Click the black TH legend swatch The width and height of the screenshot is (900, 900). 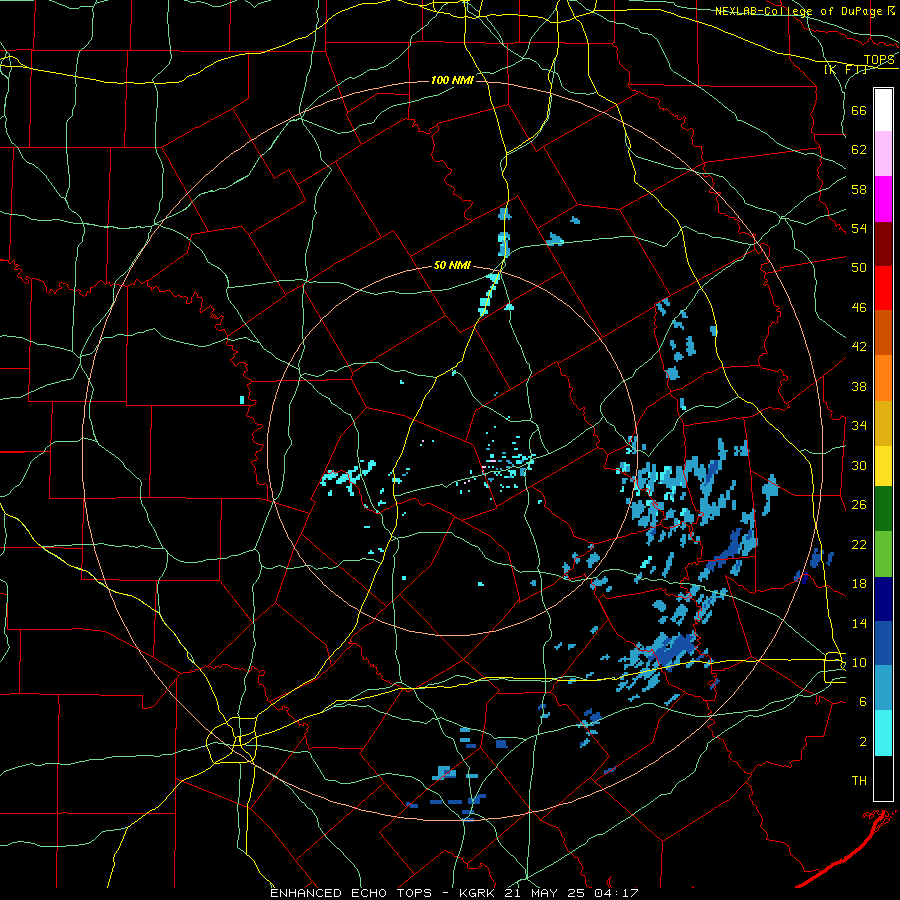pos(883,778)
